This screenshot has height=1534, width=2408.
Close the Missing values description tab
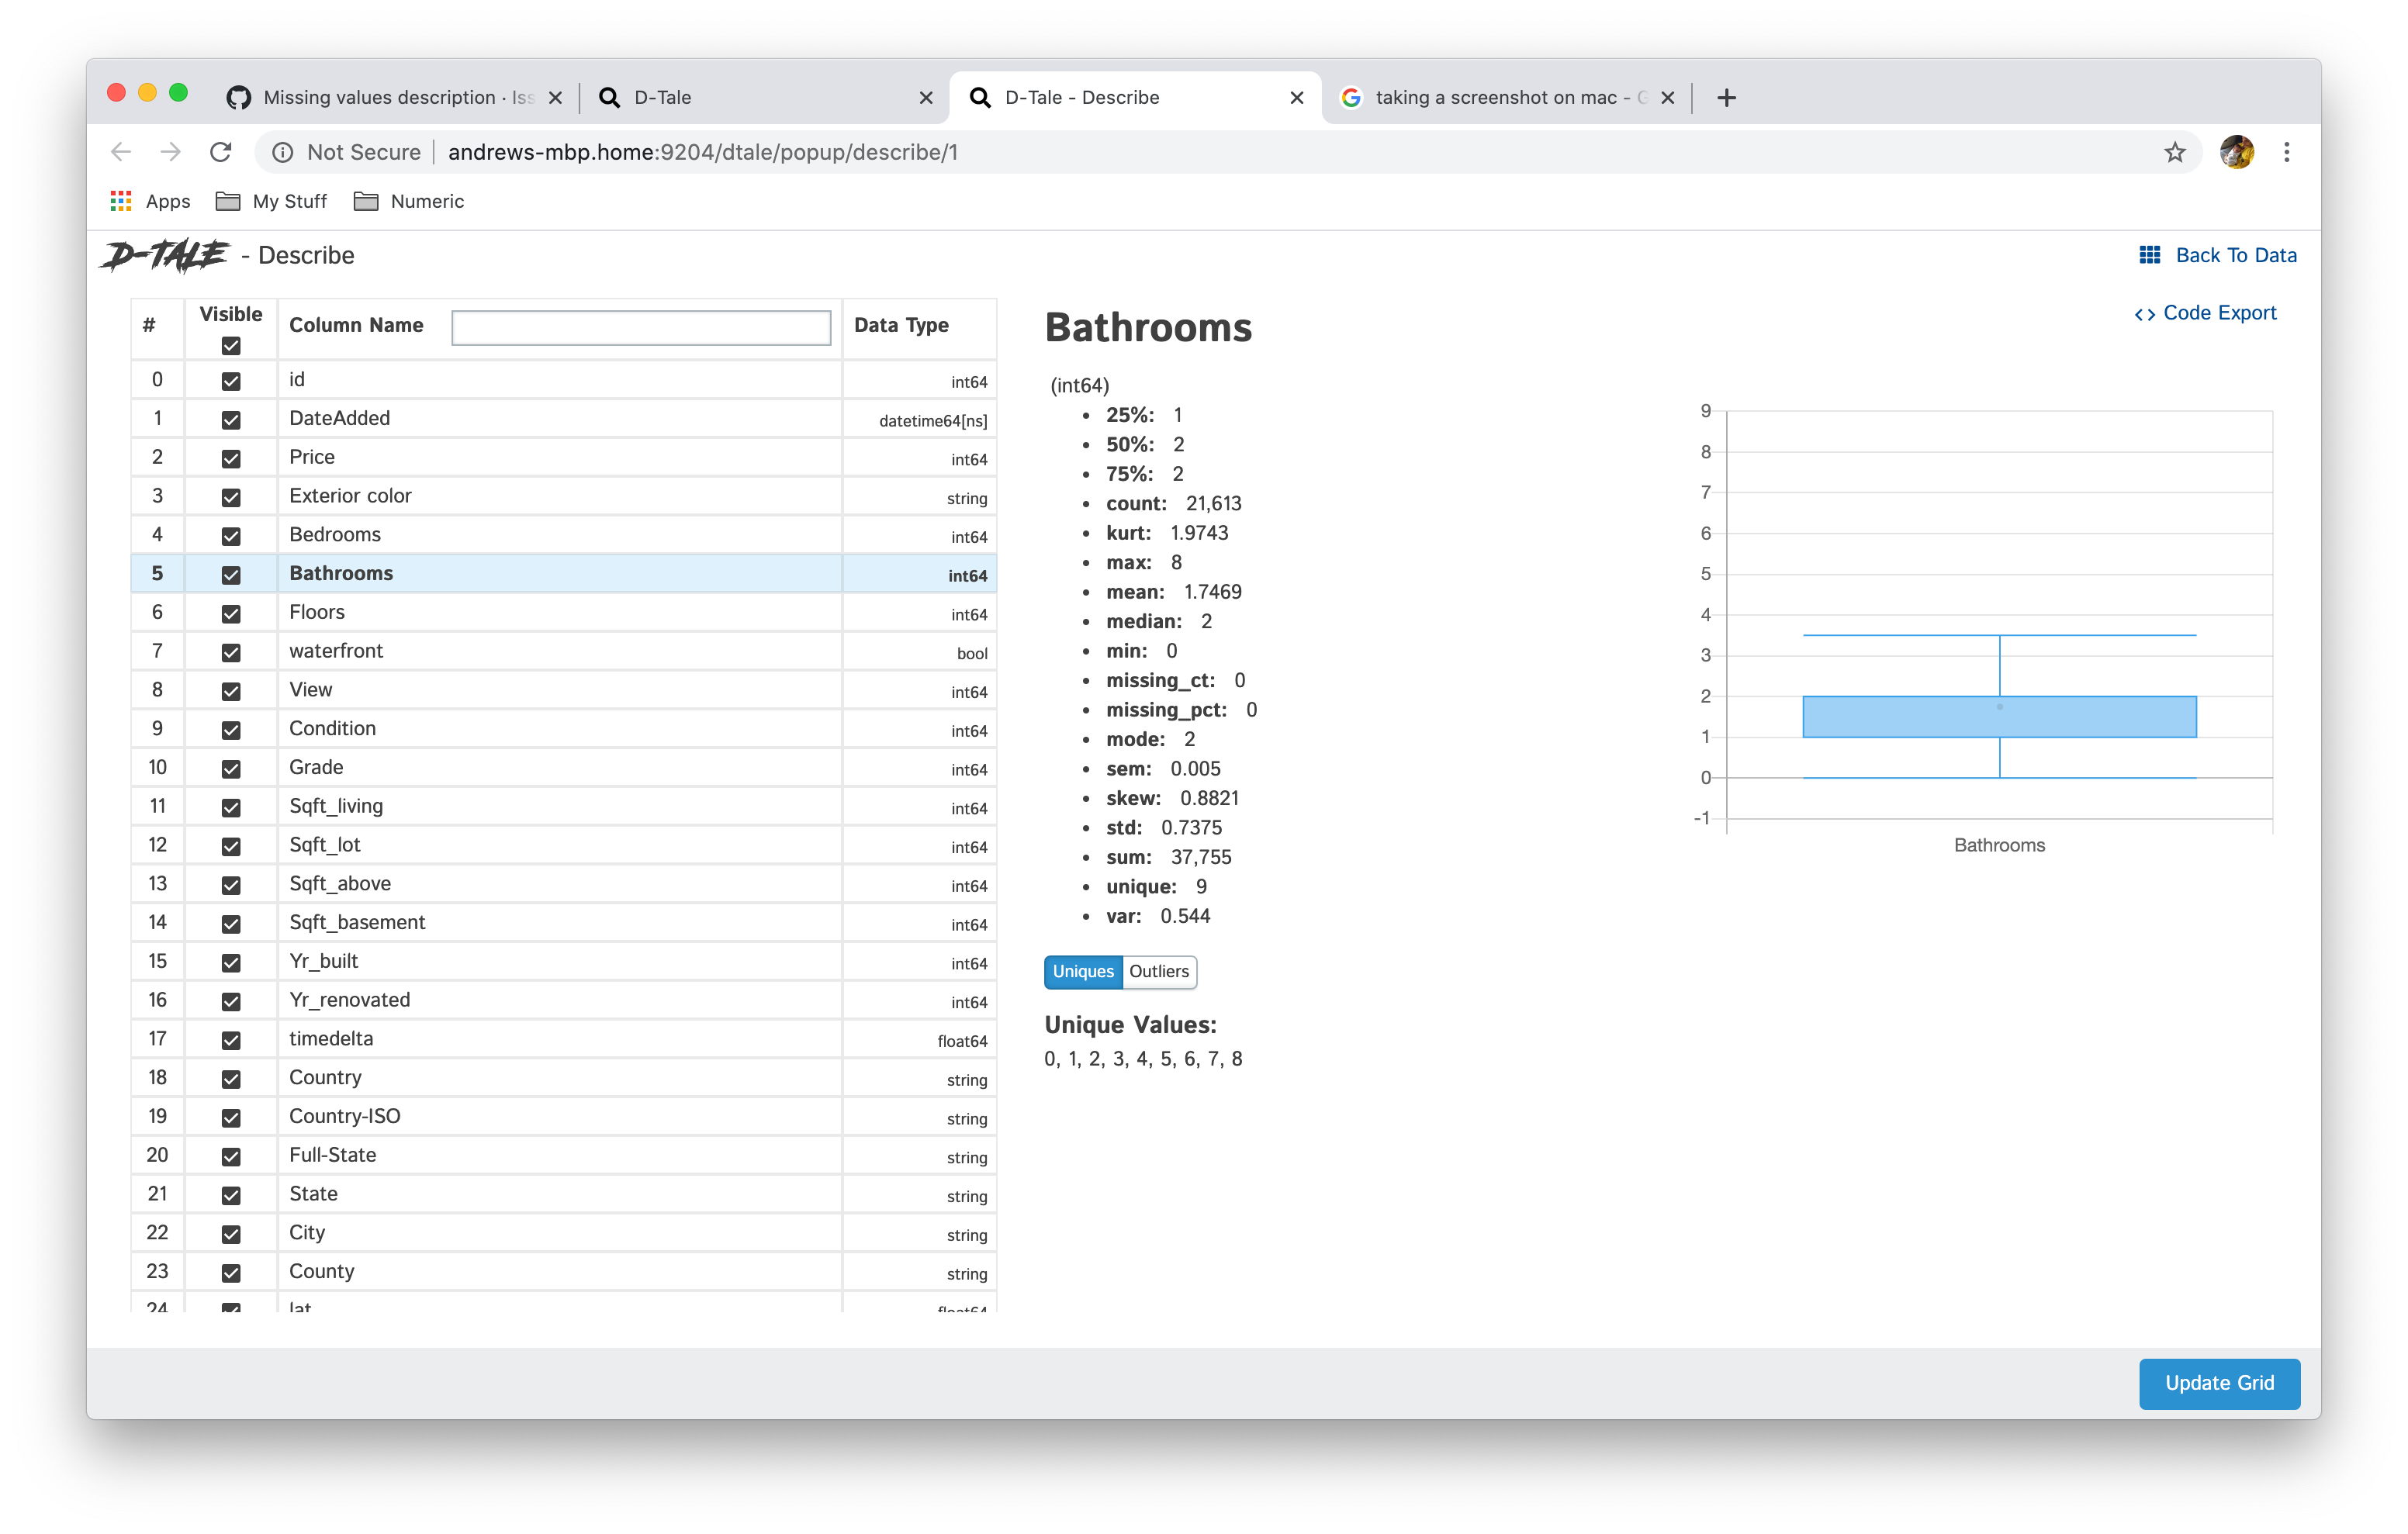556,98
